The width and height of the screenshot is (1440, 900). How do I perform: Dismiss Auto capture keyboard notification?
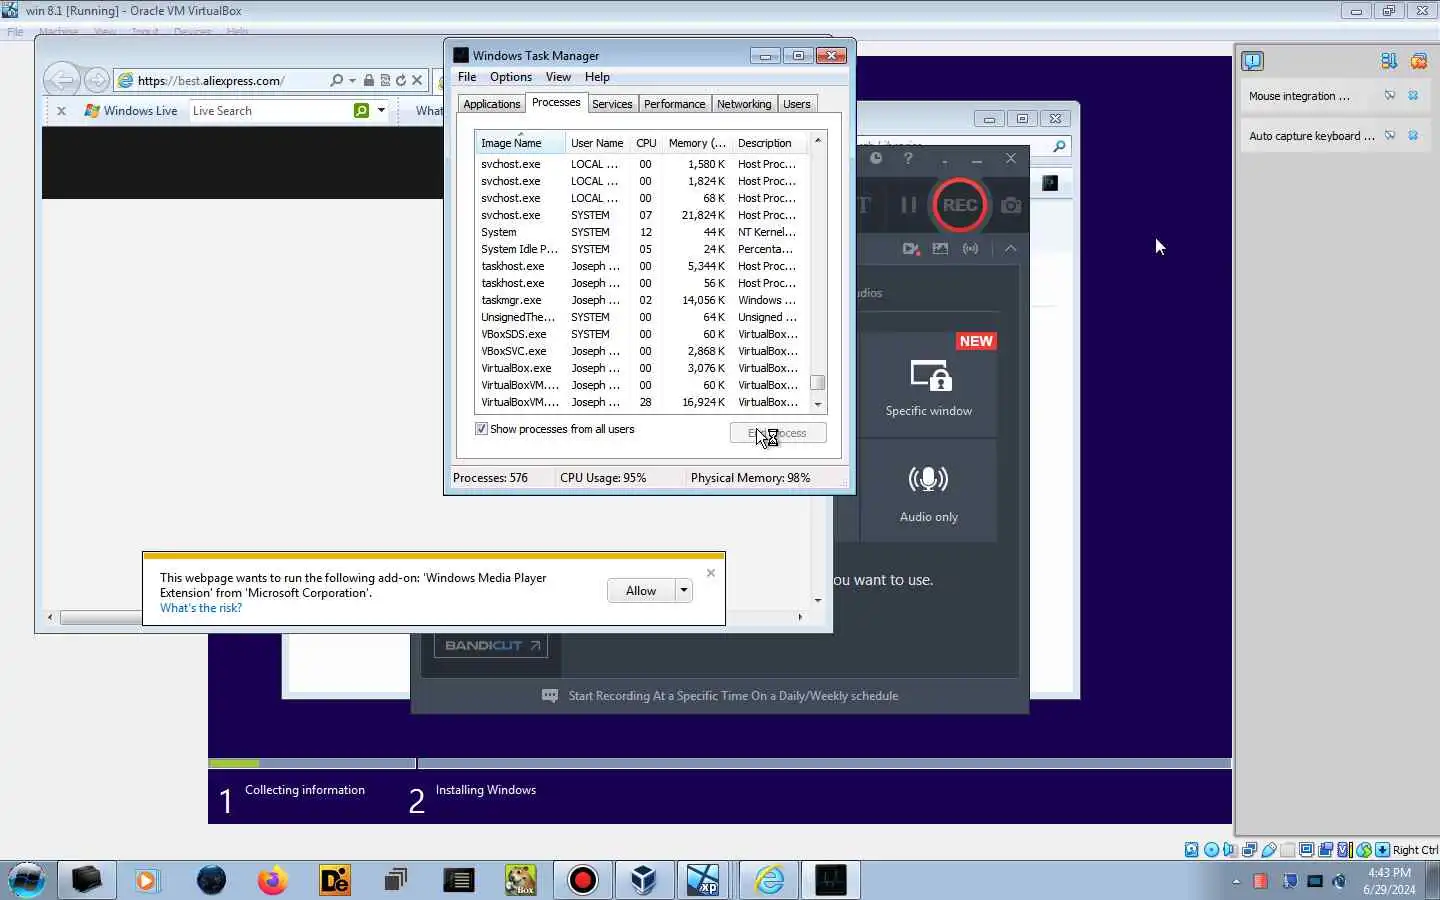(x=1414, y=136)
